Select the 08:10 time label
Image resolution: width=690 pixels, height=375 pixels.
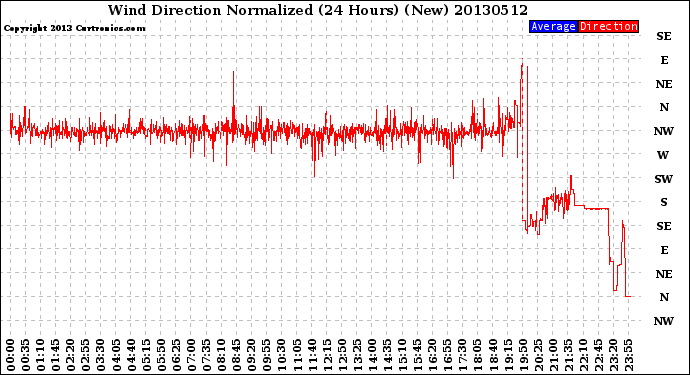[x=221, y=355]
